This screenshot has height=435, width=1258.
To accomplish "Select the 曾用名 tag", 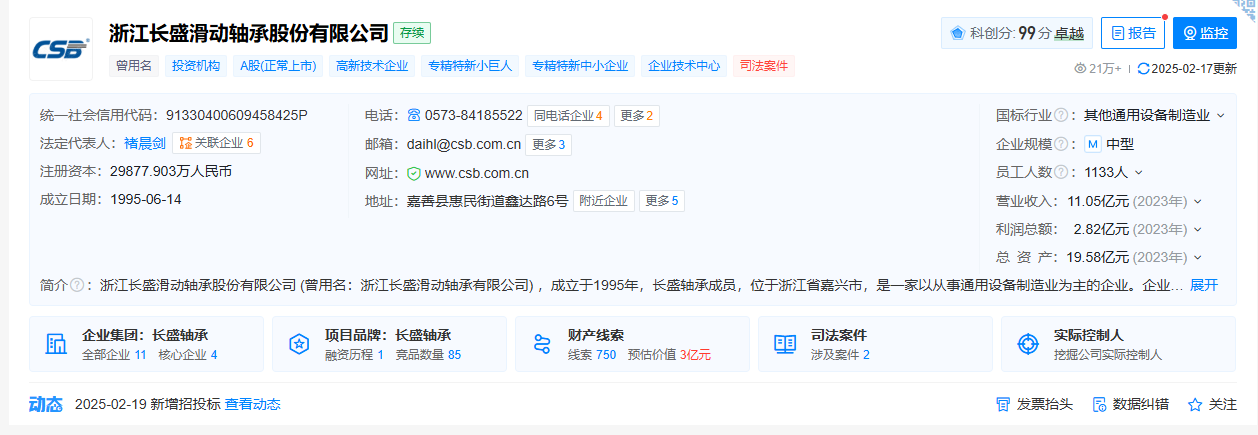I will click(133, 66).
